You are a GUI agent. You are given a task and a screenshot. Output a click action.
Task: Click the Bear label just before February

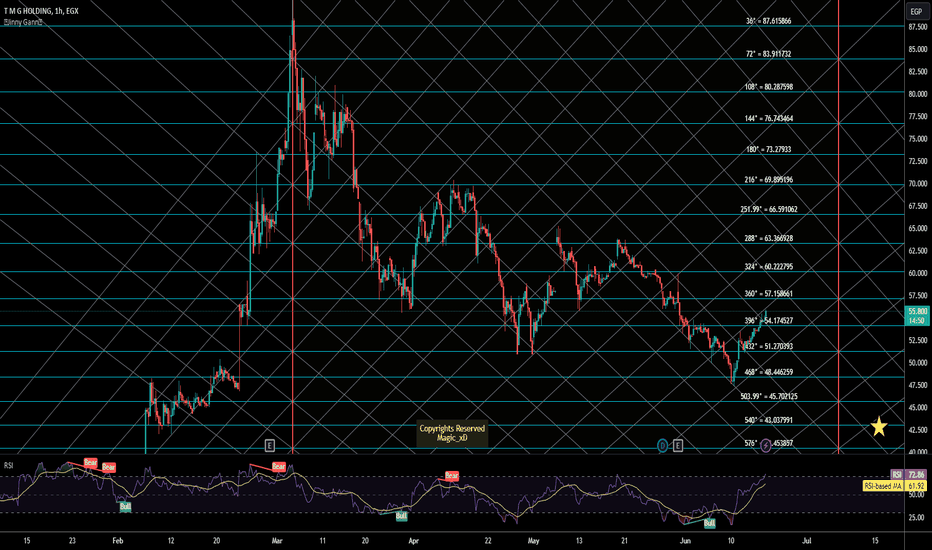coord(108,467)
